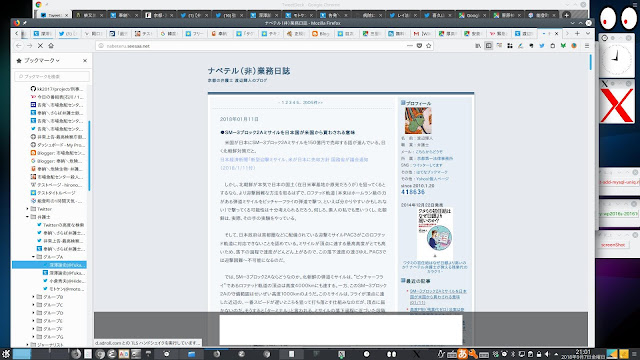Open new tab in Chrome window
The width and height of the screenshot is (640, 360).
coord(566,15)
